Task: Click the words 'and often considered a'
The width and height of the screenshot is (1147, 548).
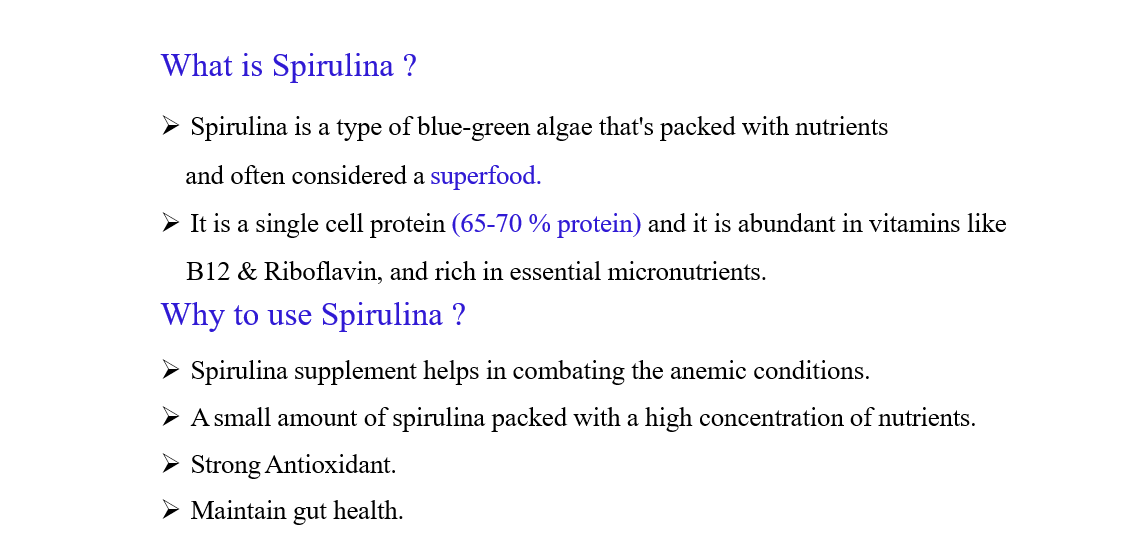Action: coord(305,176)
